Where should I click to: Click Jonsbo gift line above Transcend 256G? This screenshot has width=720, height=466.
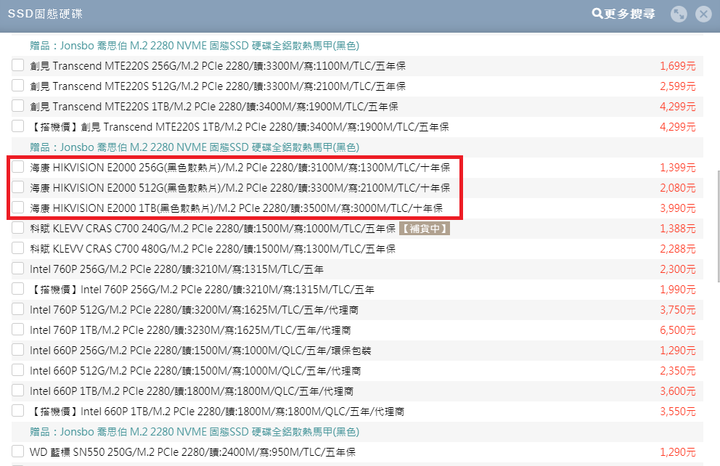[195, 45]
